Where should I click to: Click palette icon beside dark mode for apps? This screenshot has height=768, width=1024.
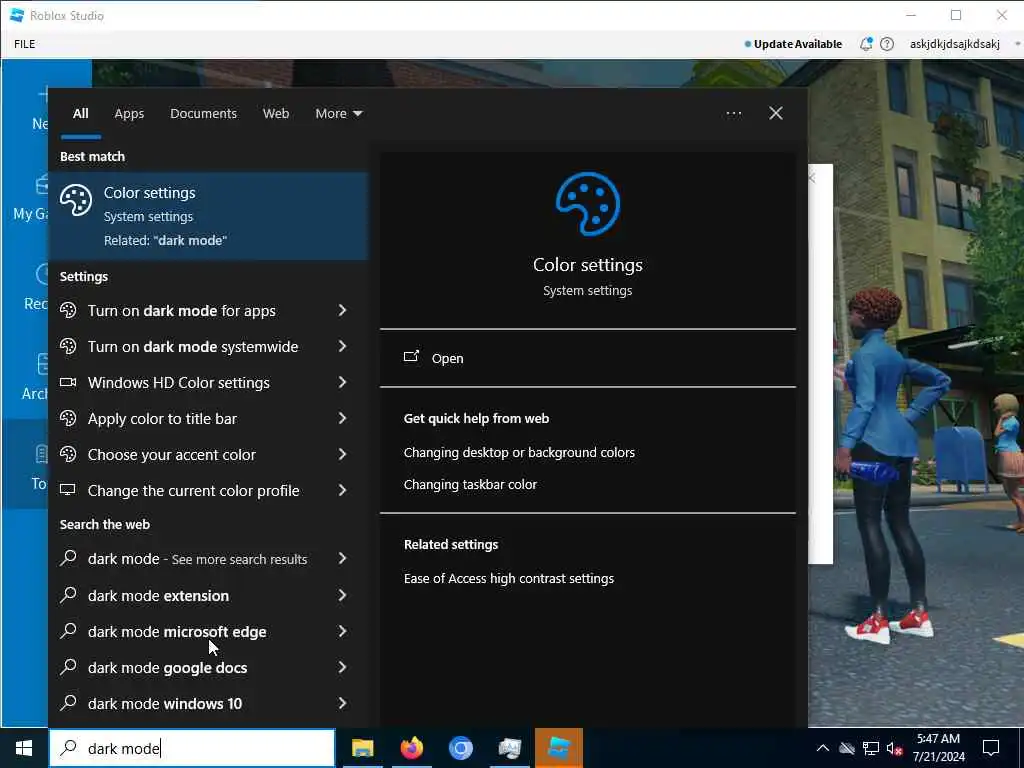pos(68,310)
